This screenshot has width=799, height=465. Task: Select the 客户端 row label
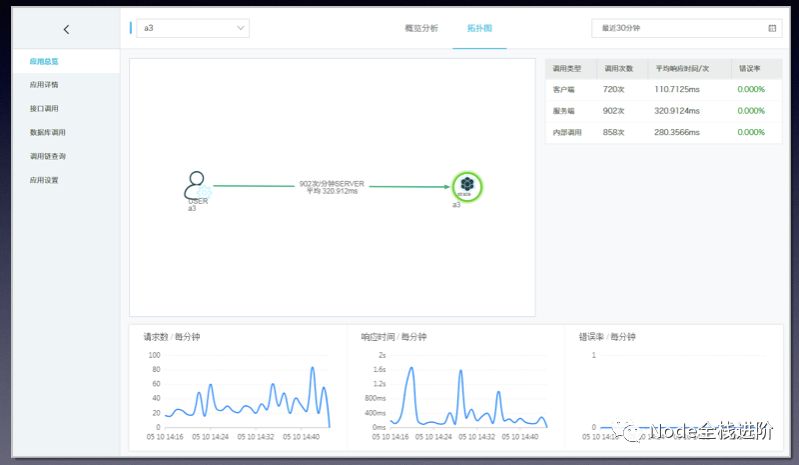pyautogui.click(x=564, y=89)
